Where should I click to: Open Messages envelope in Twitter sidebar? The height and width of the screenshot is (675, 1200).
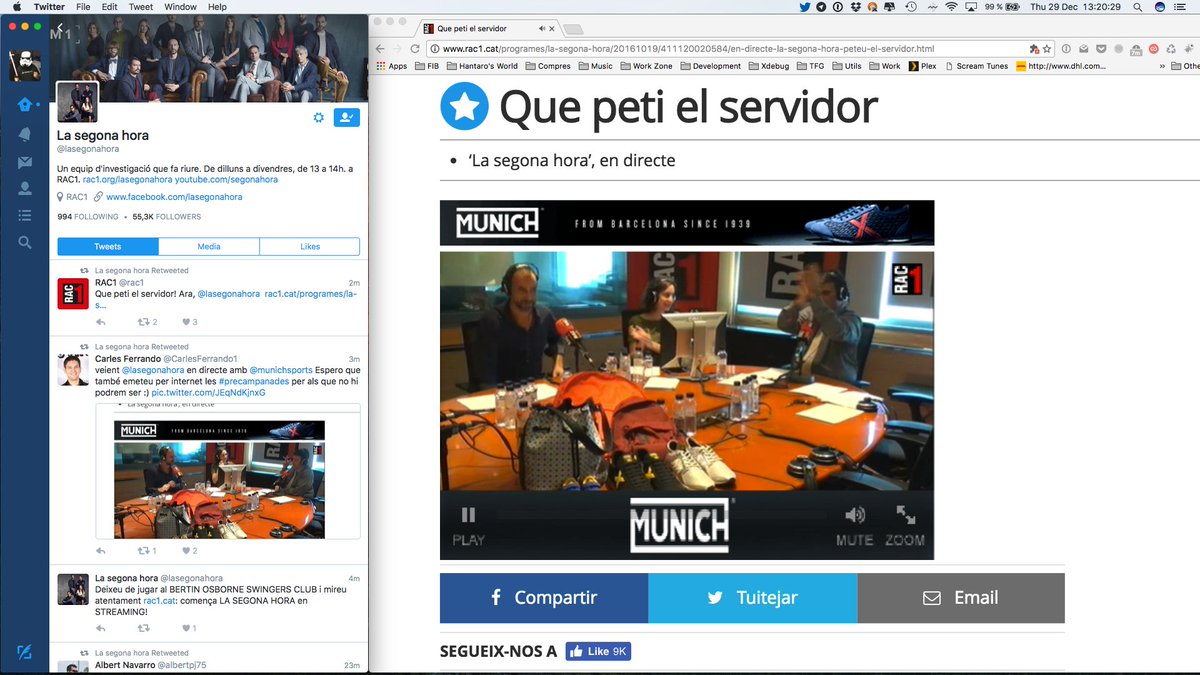(24, 162)
